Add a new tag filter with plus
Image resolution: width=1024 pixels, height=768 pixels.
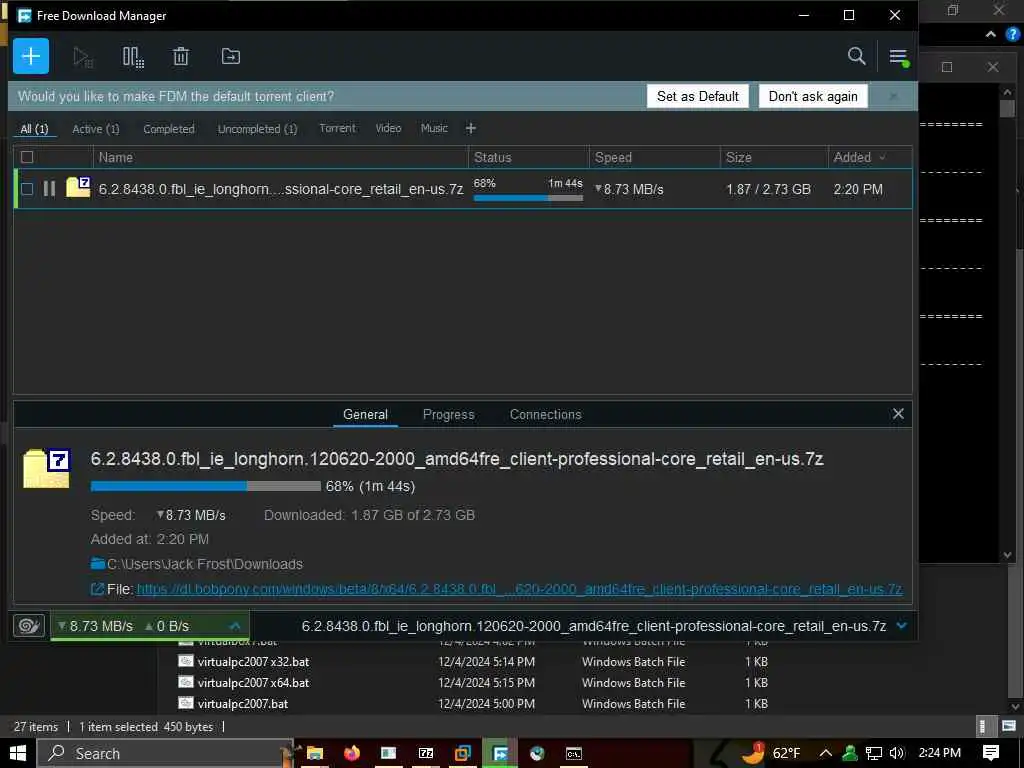(471, 129)
